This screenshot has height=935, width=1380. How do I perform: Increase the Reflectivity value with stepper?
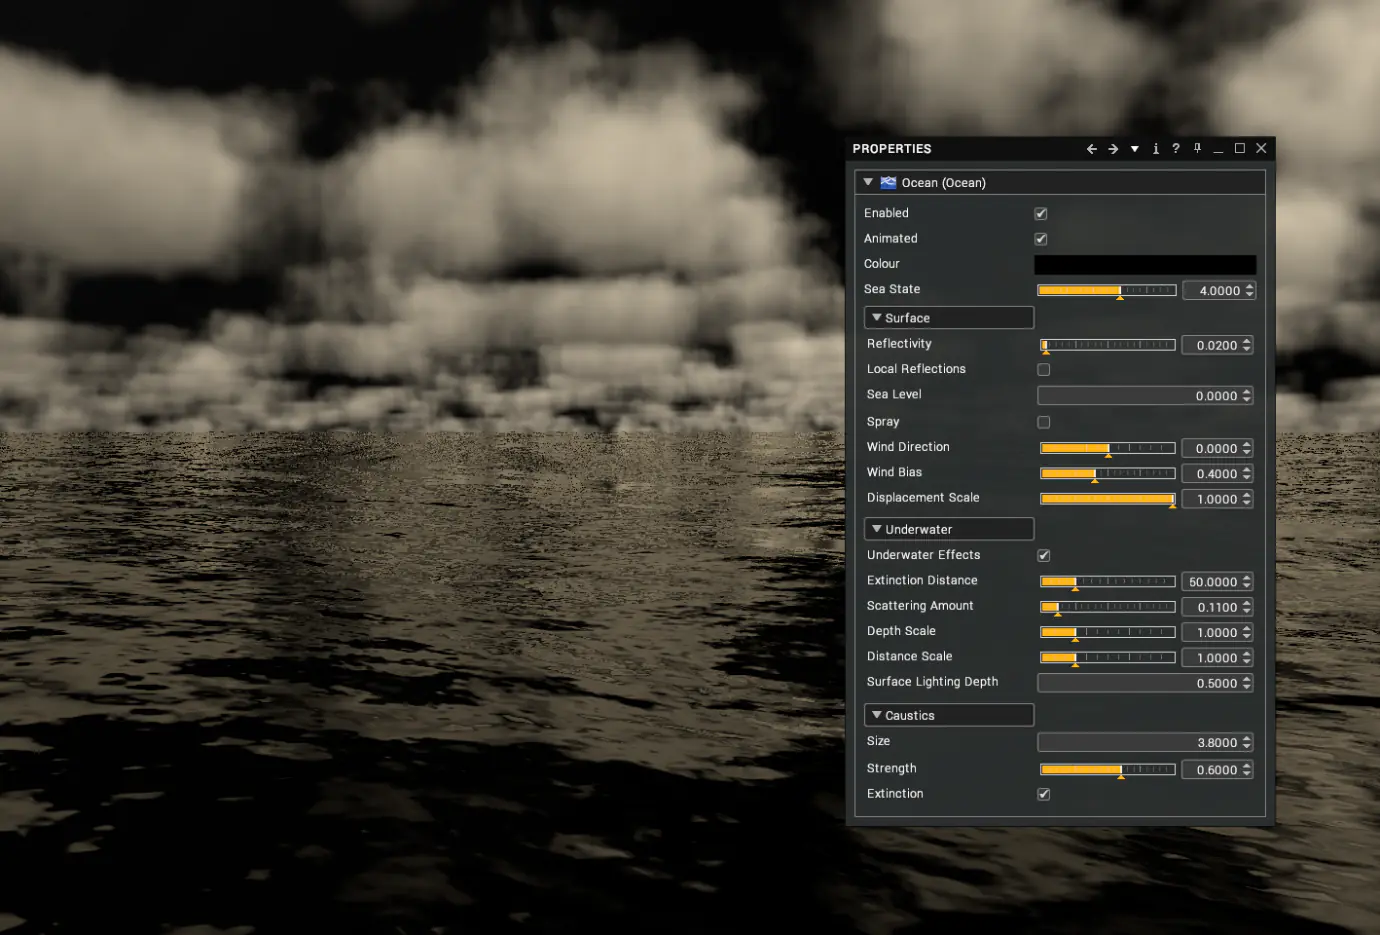[x=1247, y=341]
